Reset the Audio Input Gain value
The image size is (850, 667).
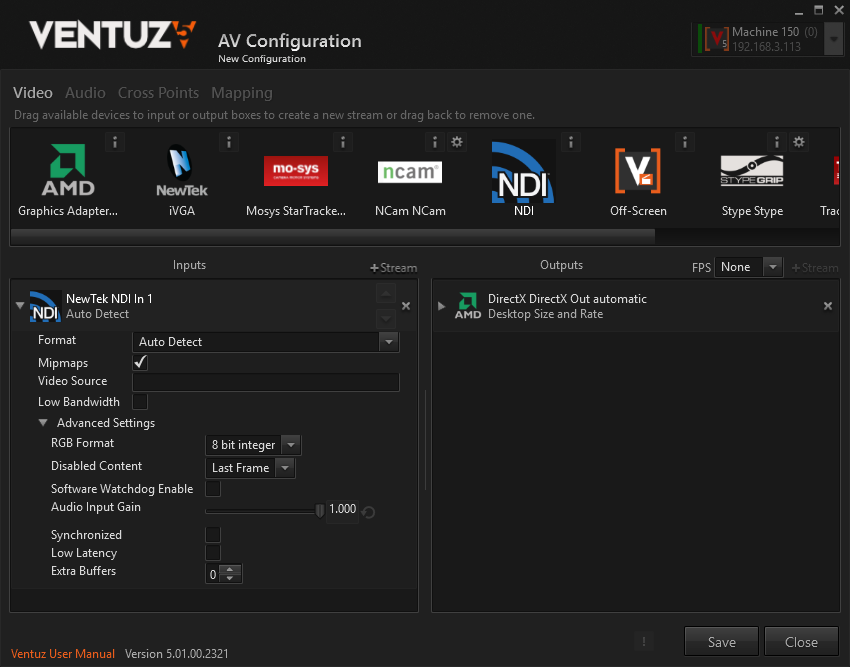tap(369, 512)
